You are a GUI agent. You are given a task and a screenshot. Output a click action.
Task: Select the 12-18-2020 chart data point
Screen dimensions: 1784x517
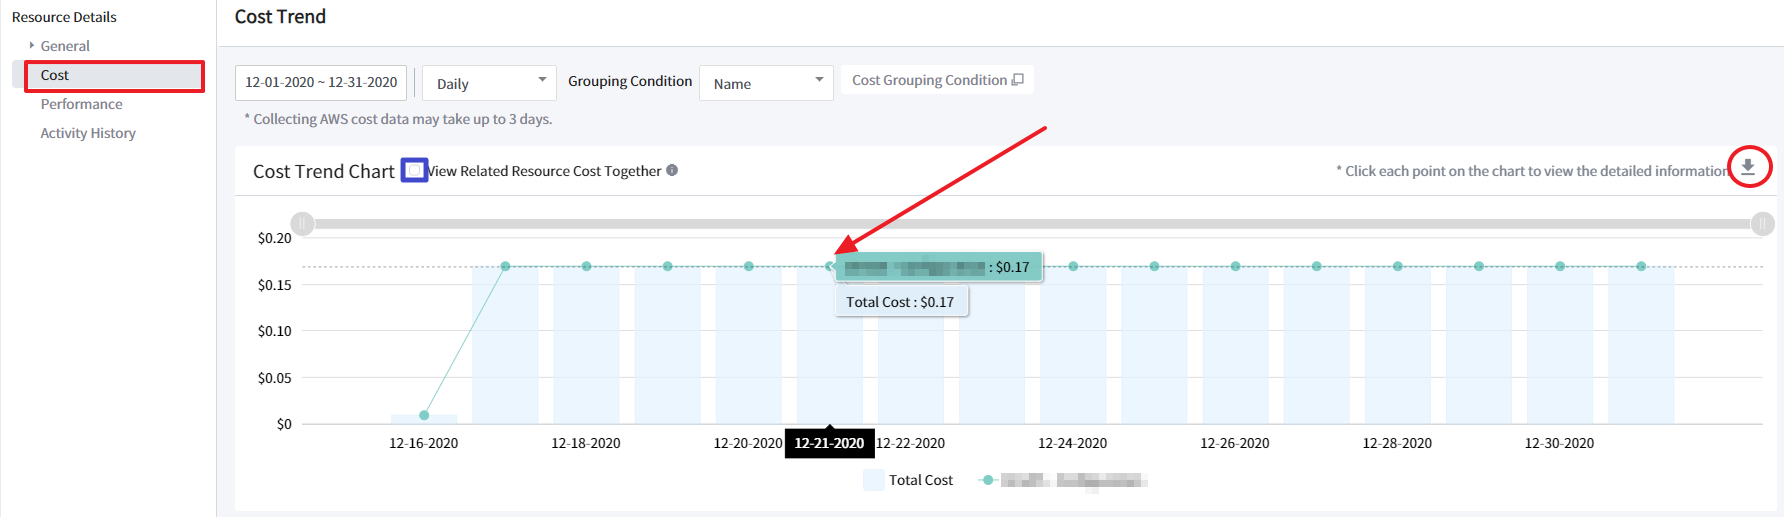586,266
